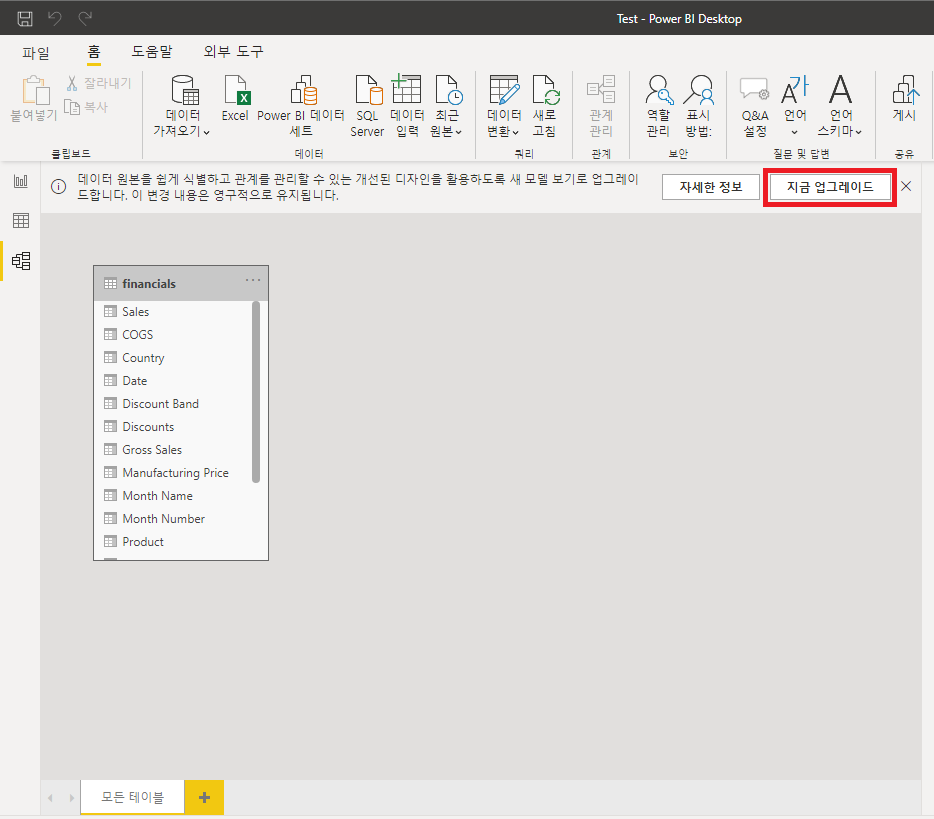Select the 모든 테이블 layout tab
The height and width of the screenshot is (819, 934).
click(132, 796)
